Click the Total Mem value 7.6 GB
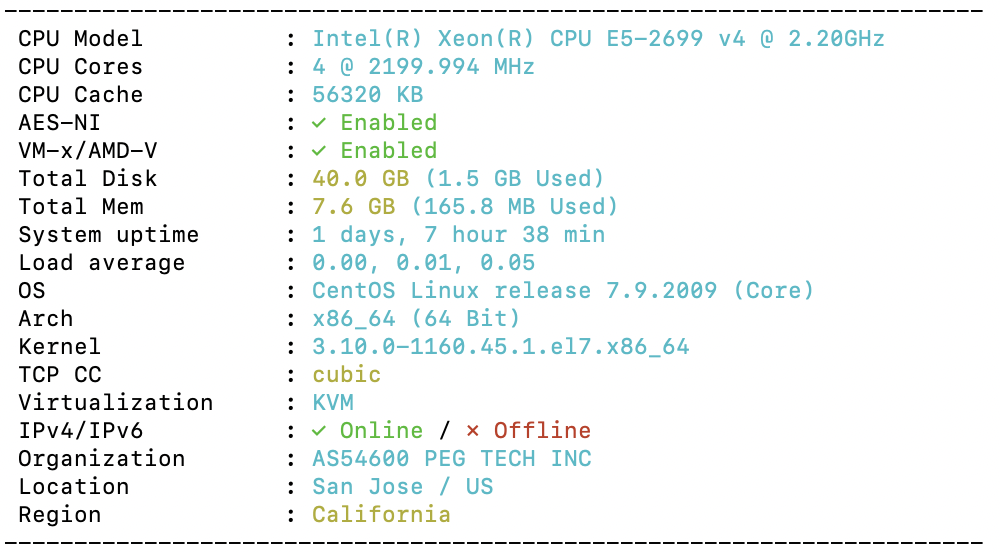This screenshot has width=1000, height=552. tap(354, 207)
